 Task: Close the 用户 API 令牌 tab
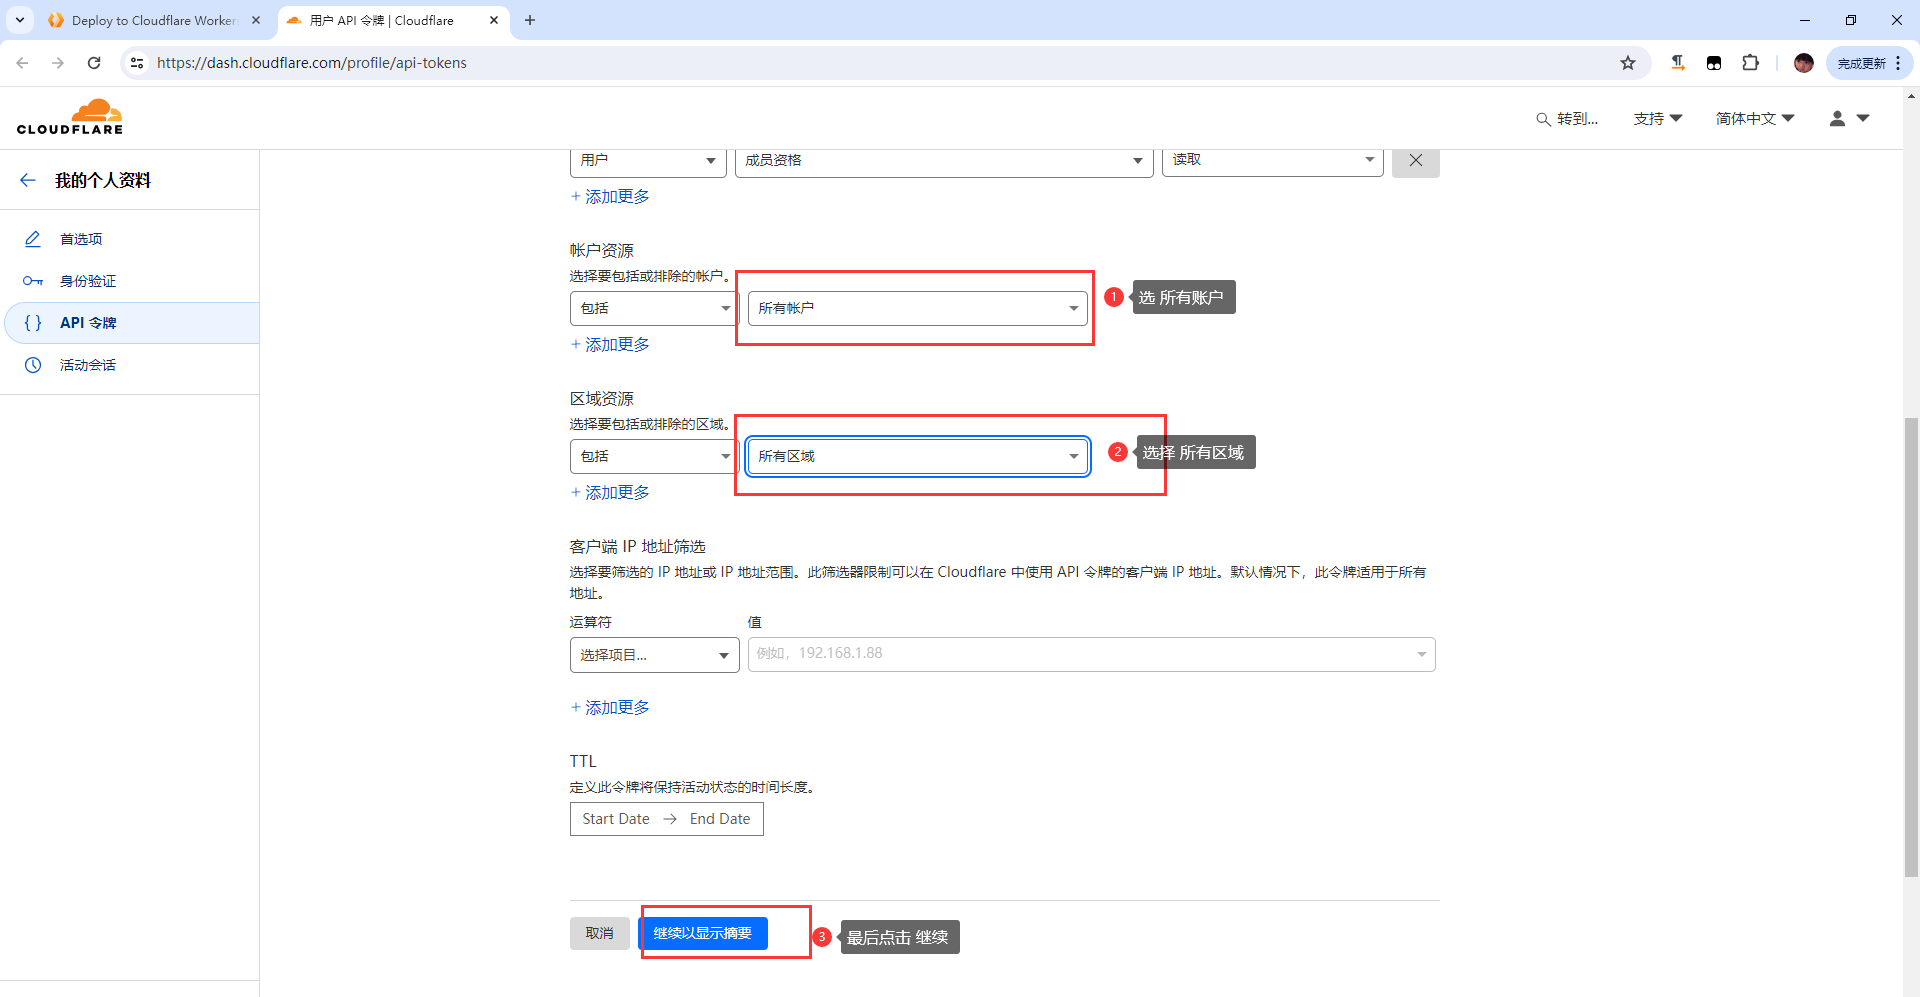pos(494,20)
